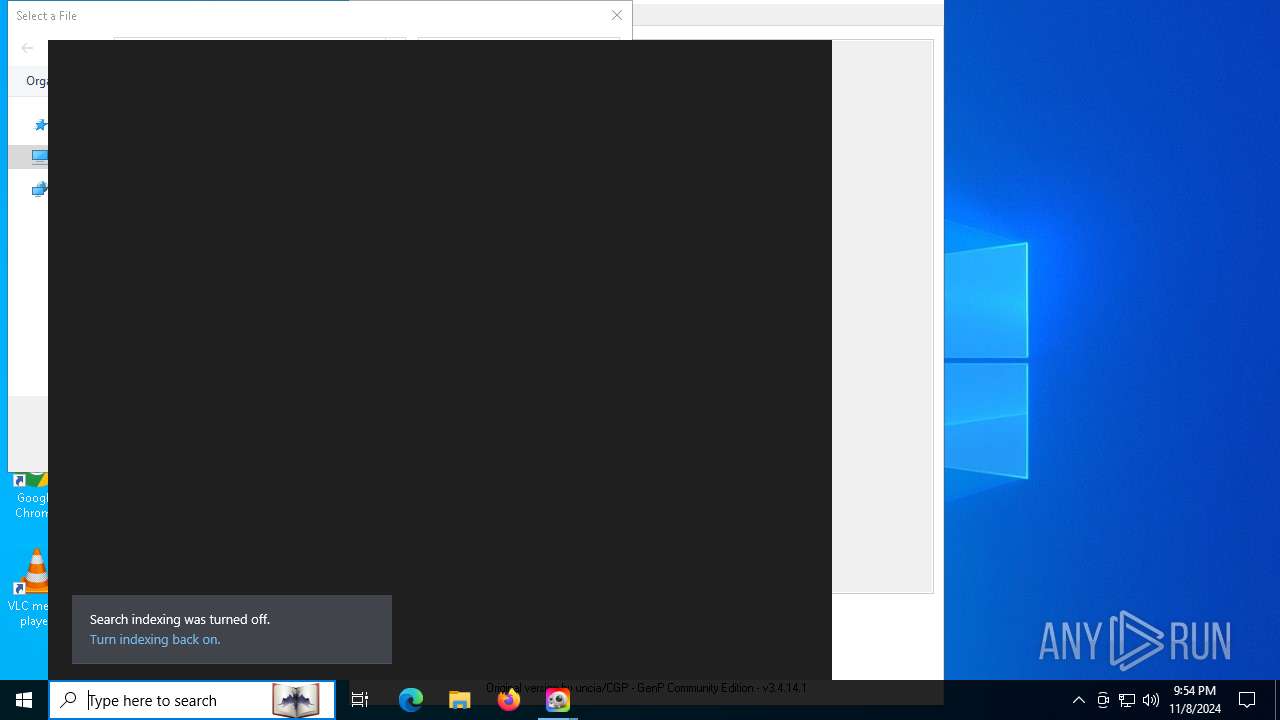
Task: Focus the Type here to search box
Action: click(192, 700)
